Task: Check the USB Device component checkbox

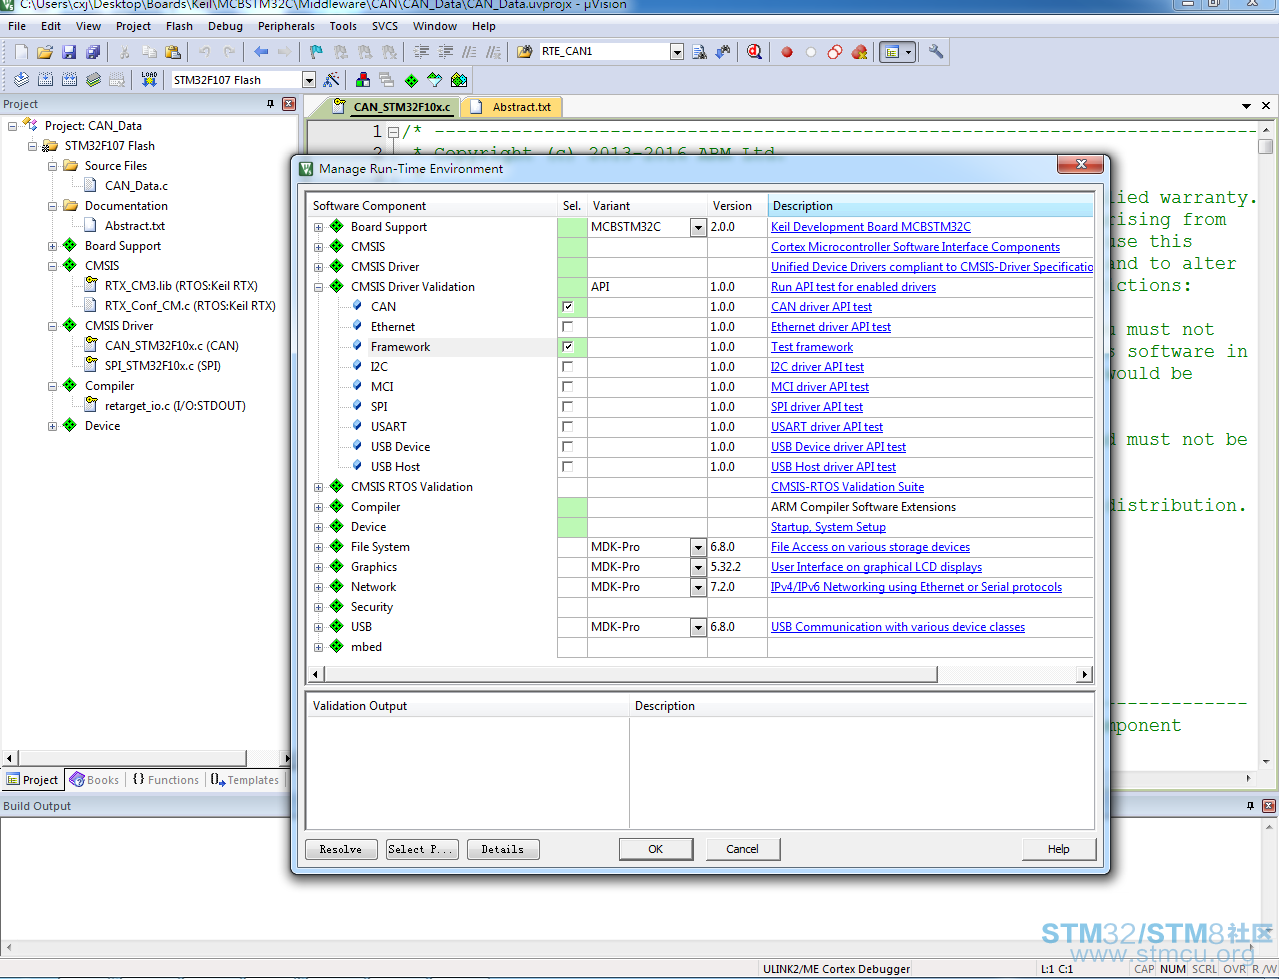Action: click(x=568, y=447)
